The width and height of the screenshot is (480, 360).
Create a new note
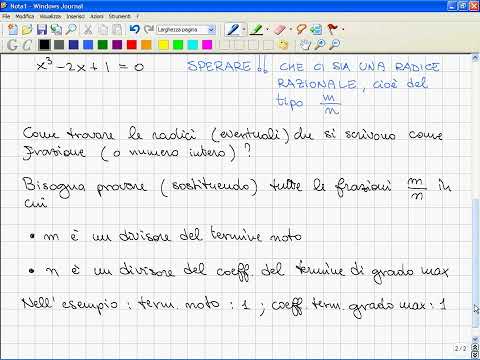[12, 30]
